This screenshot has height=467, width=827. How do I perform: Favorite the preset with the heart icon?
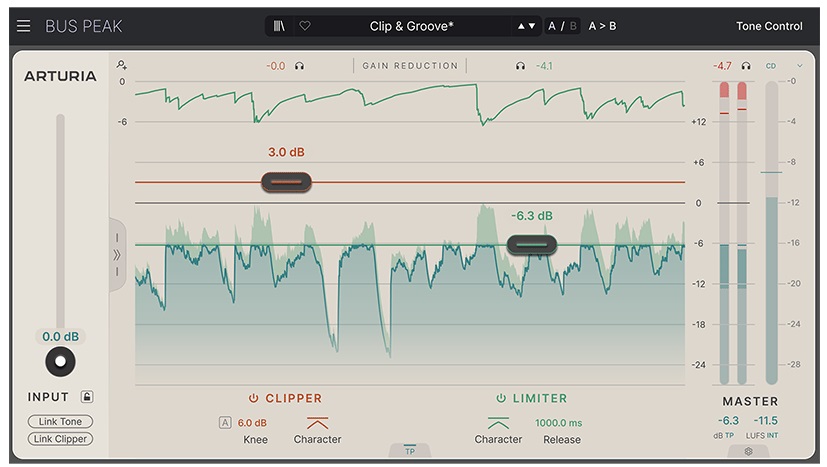pos(305,26)
